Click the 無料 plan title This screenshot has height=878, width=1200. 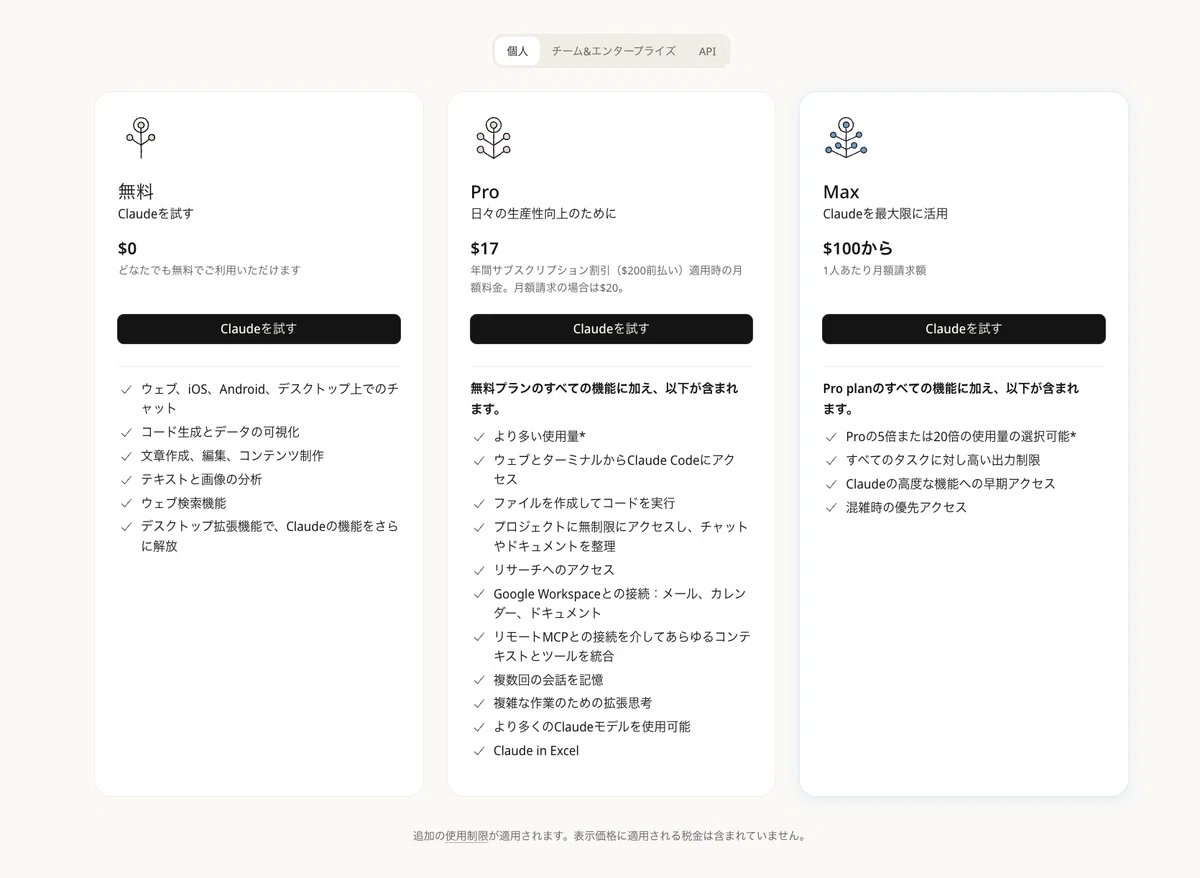[136, 191]
